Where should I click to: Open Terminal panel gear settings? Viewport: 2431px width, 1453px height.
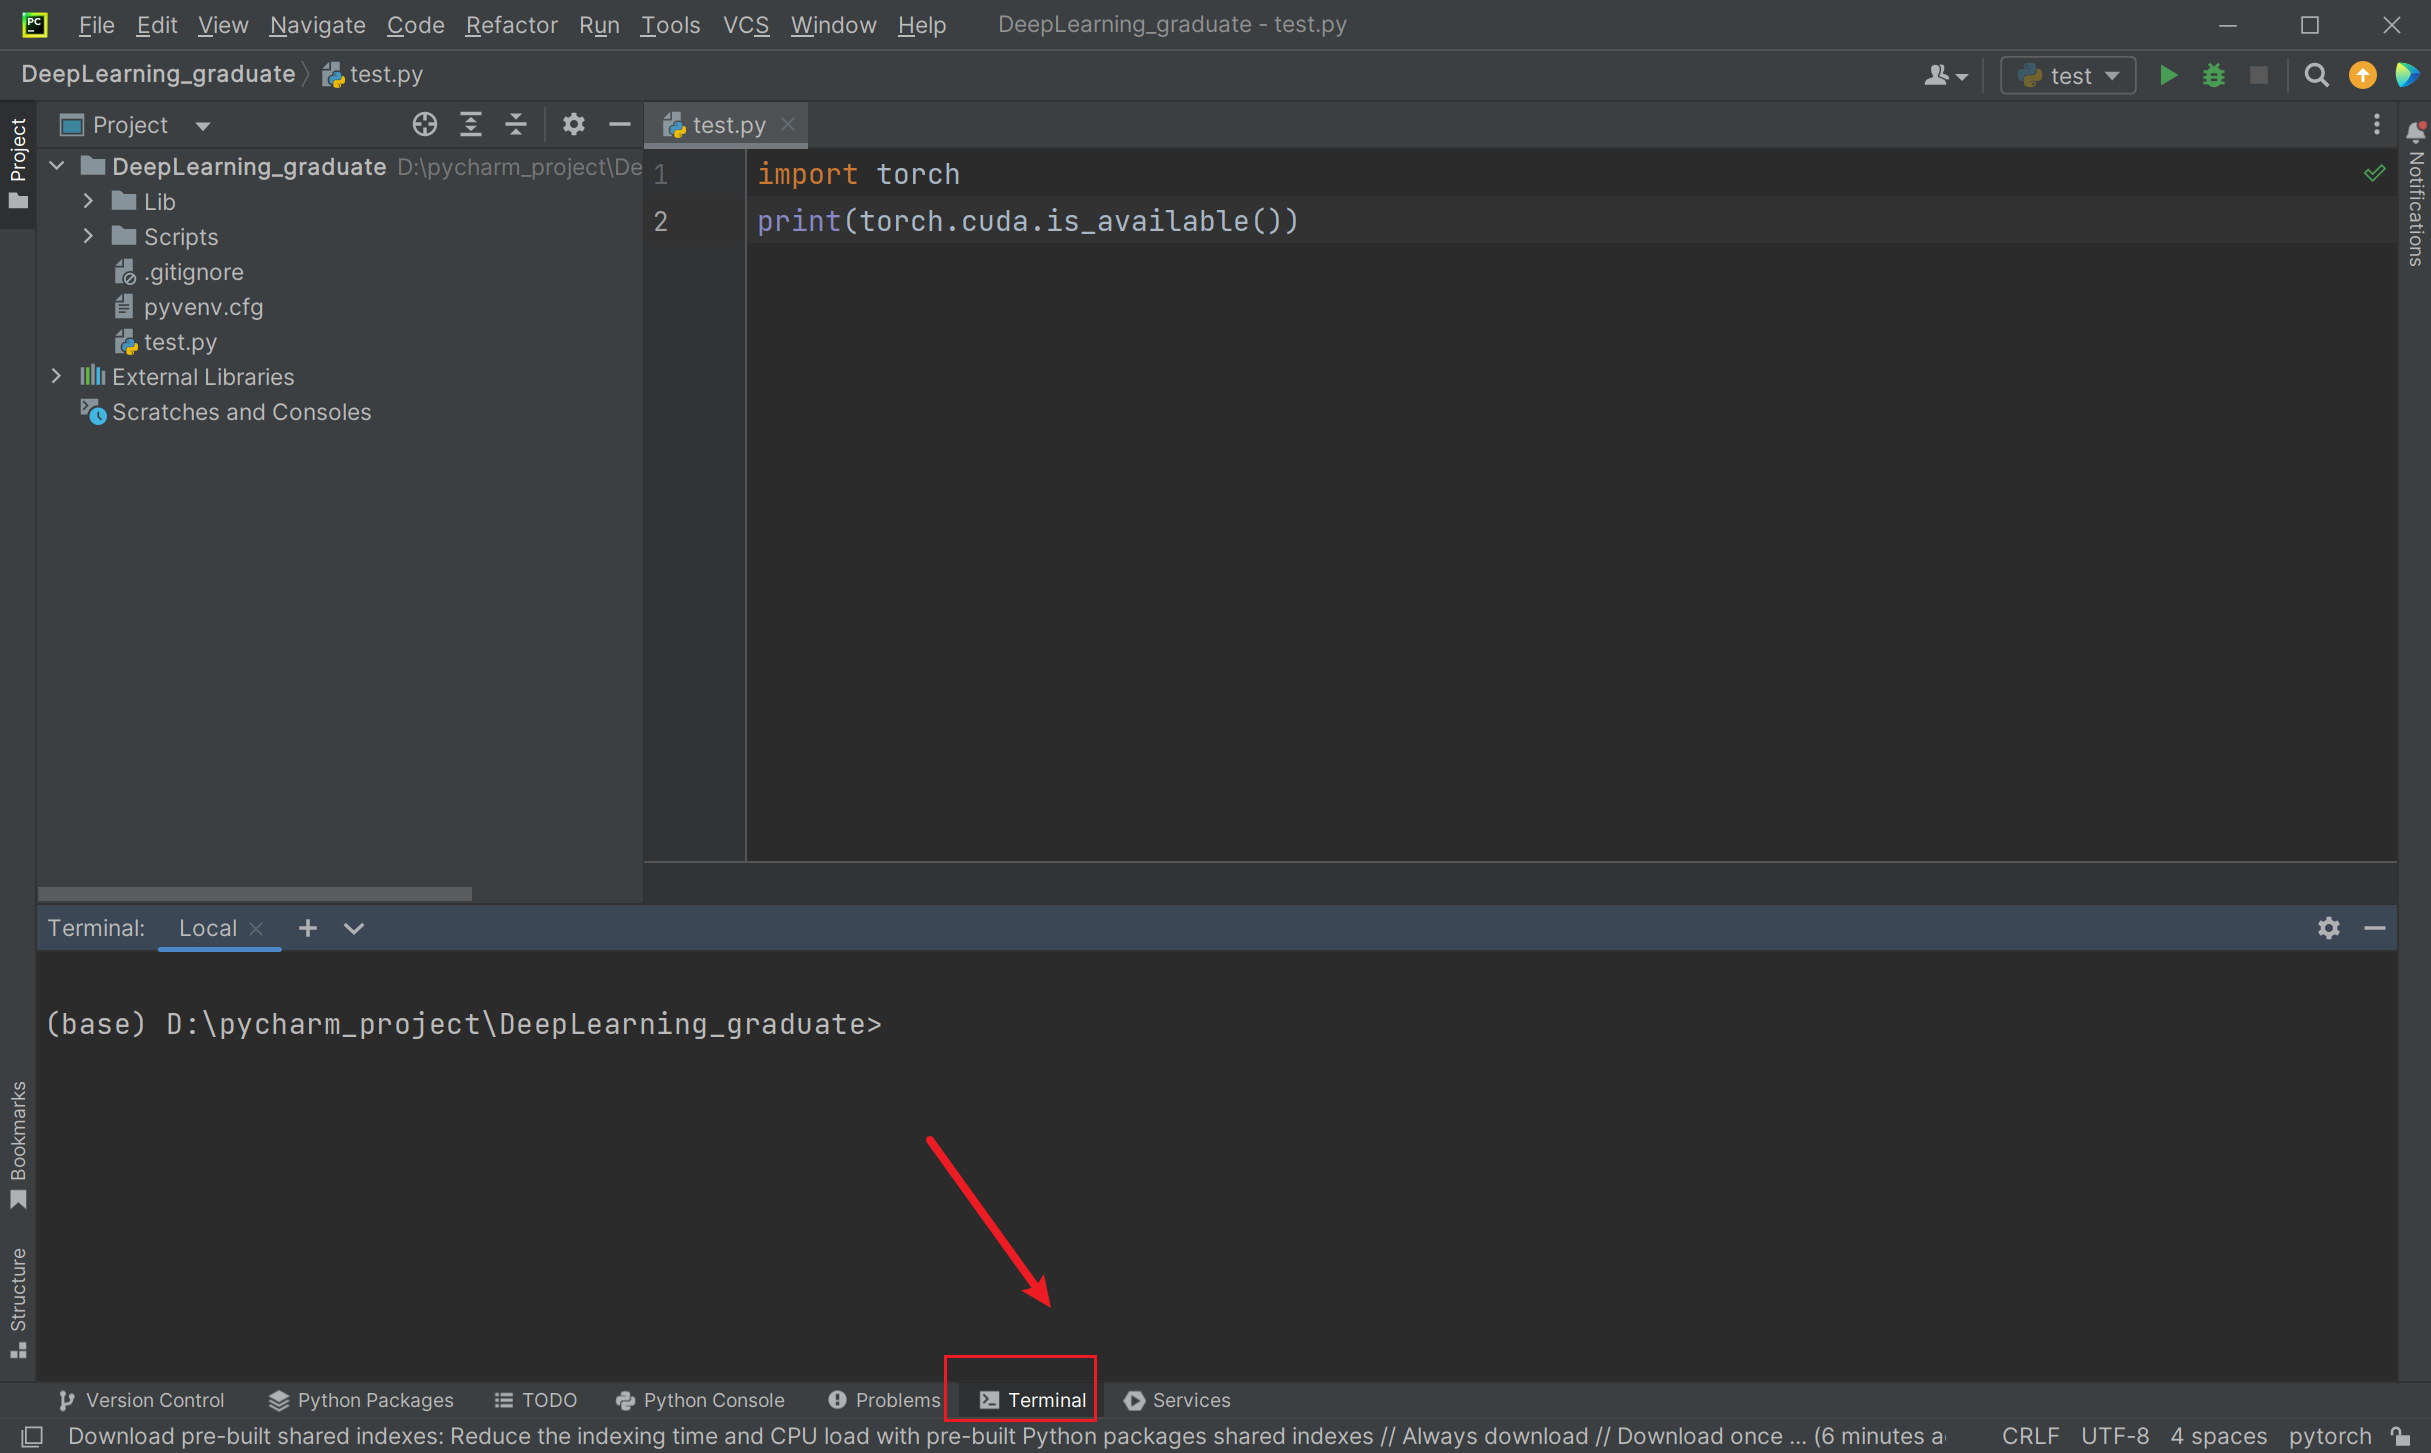click(x=2329, y=928)
